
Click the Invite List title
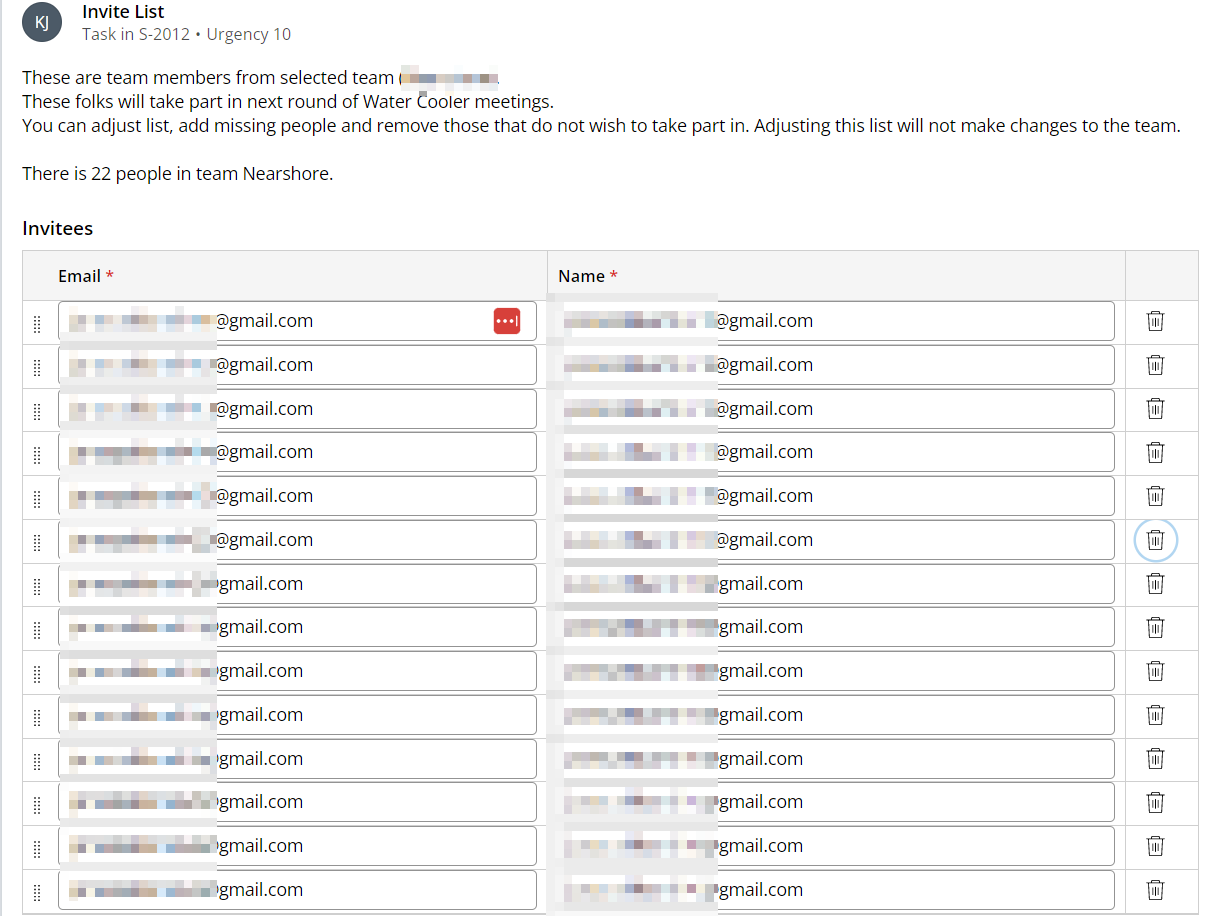click(x=123, y=12)
